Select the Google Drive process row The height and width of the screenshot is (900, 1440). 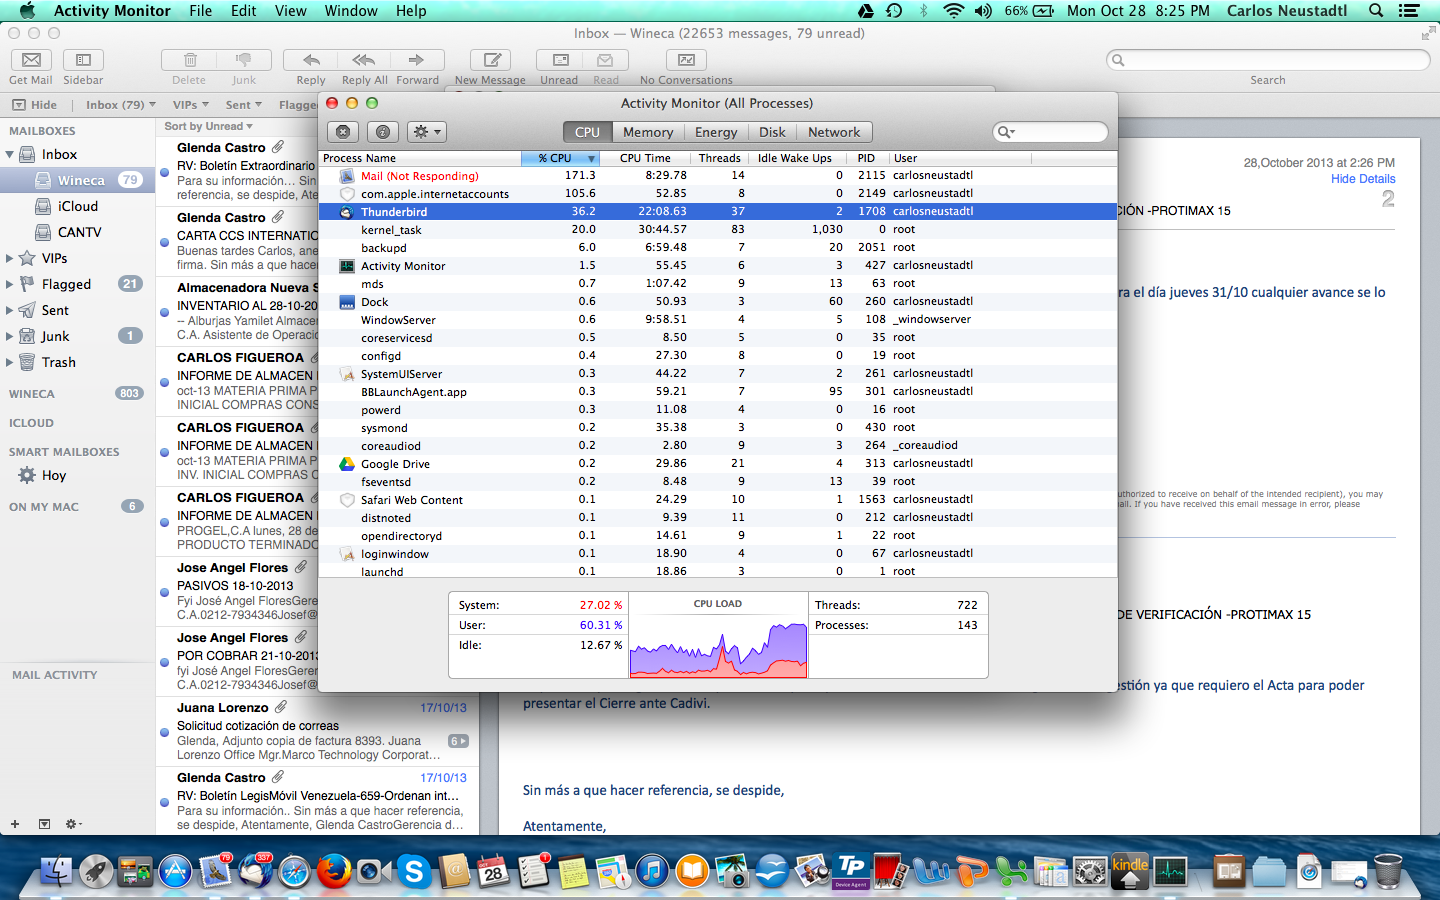717,464
